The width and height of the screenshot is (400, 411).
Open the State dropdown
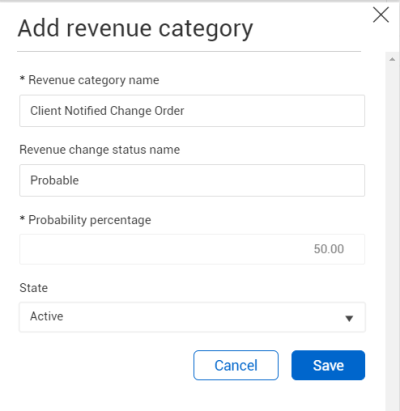coord(192,317)
